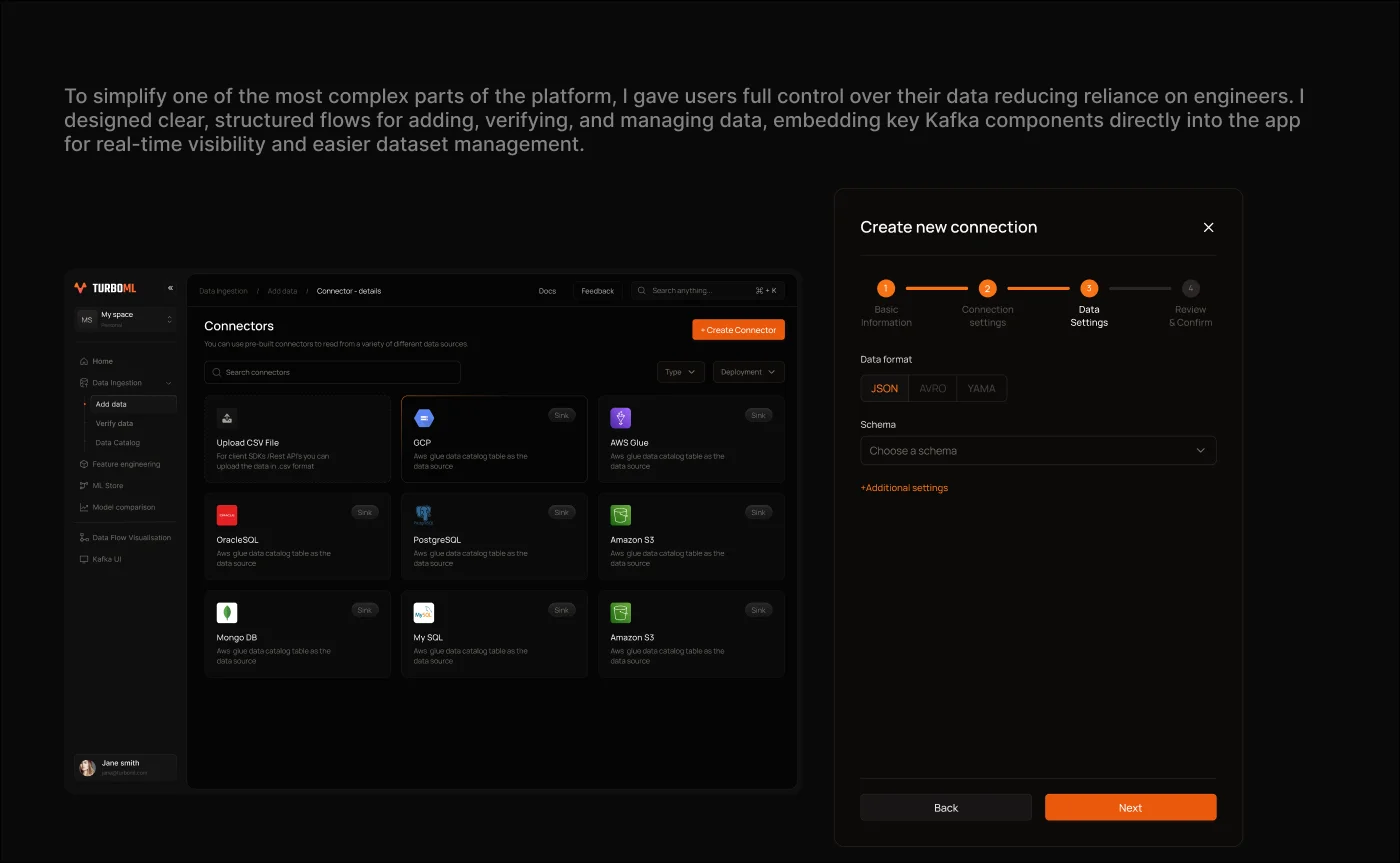Click the Search connectors field
Viewport: 1400px width, 863px height.
tap(332, 372)
